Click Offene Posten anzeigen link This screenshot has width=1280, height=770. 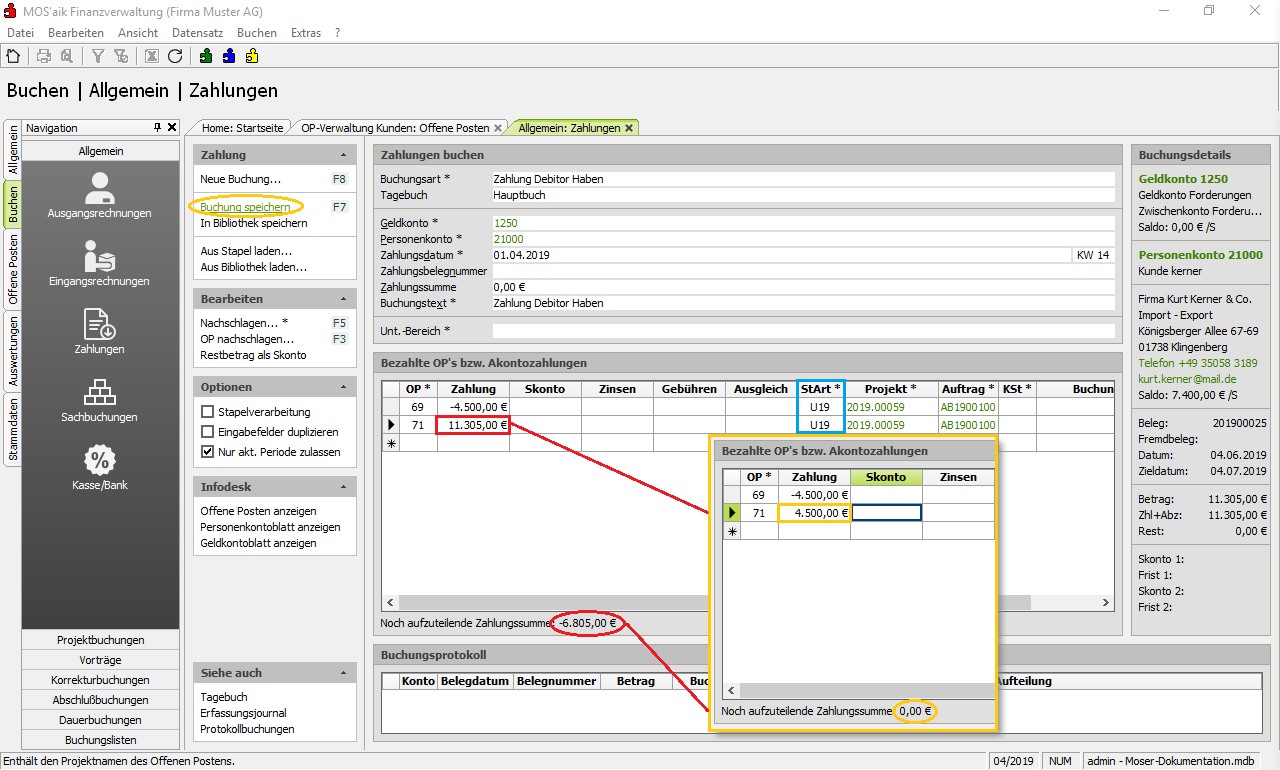point(258,511)
